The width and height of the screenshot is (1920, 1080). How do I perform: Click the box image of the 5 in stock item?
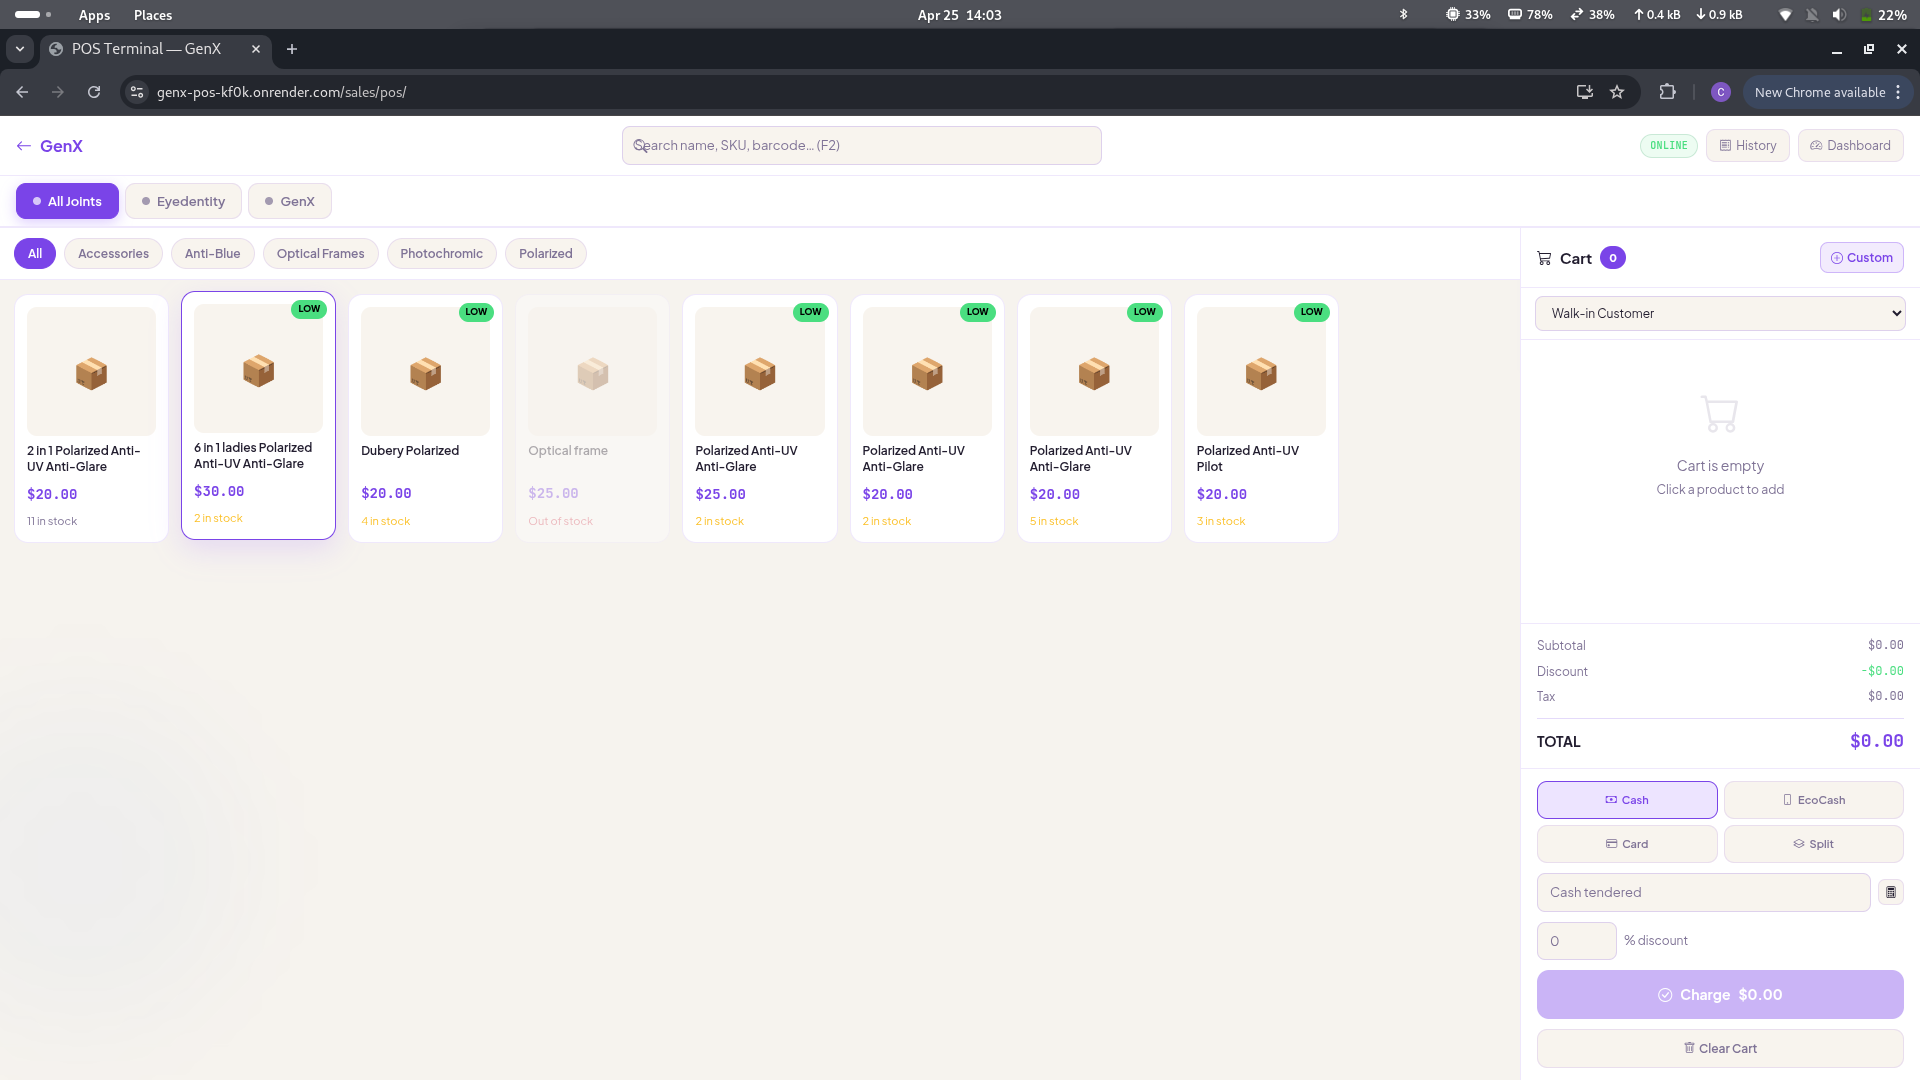[1094, 372]
